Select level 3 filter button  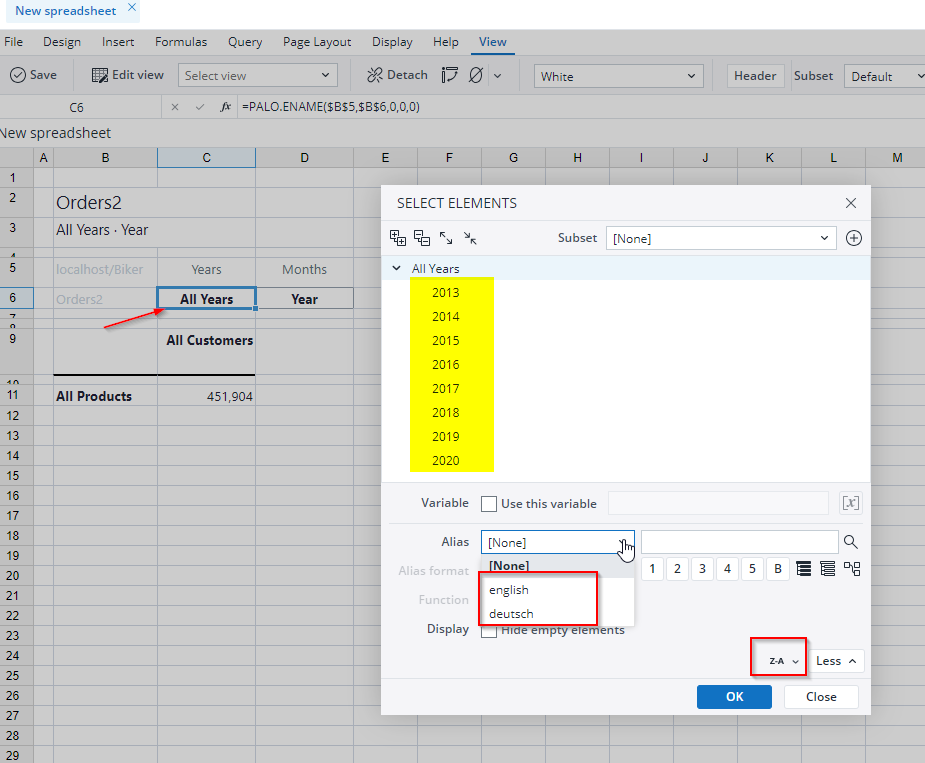(x=703, y=569)
